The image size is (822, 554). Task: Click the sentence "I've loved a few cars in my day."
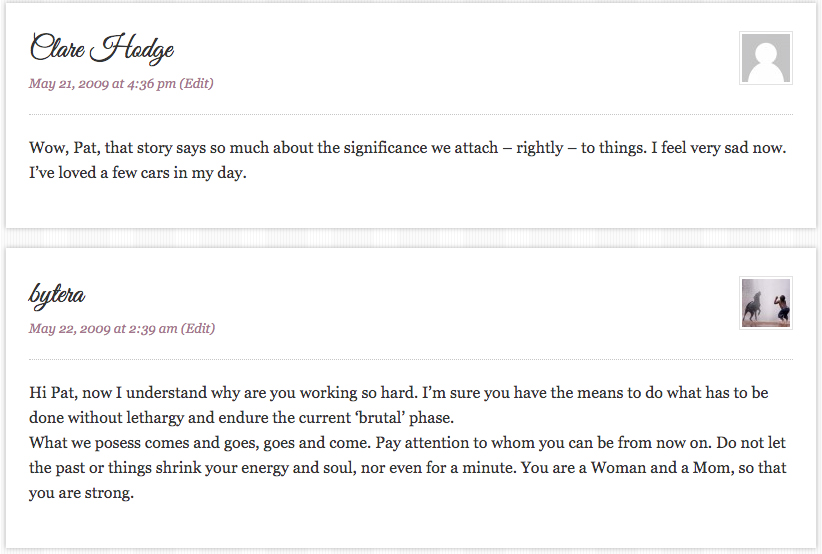[138, 173]
